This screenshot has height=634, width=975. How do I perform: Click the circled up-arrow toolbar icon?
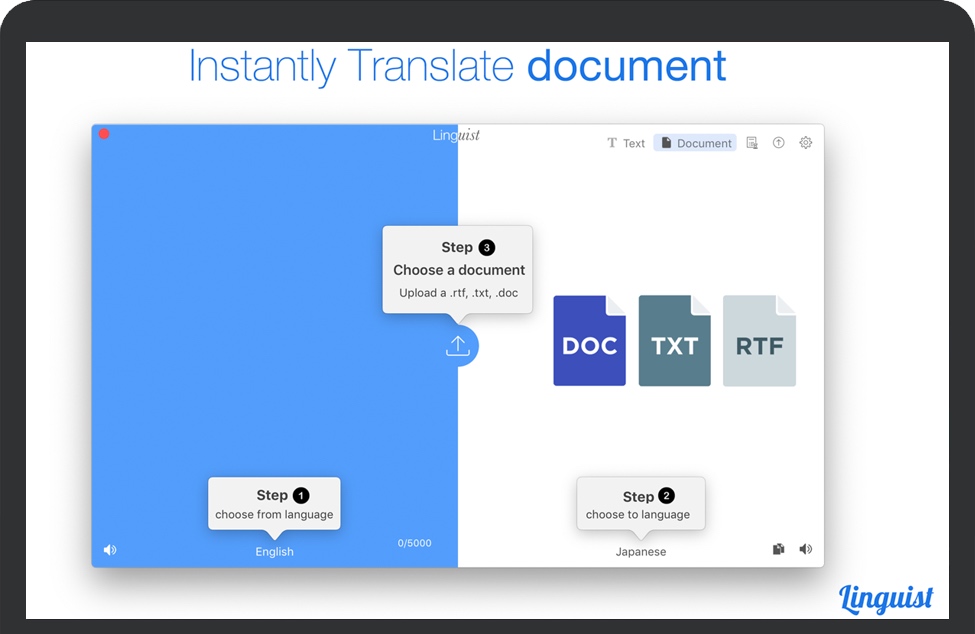tap(779, 143)
